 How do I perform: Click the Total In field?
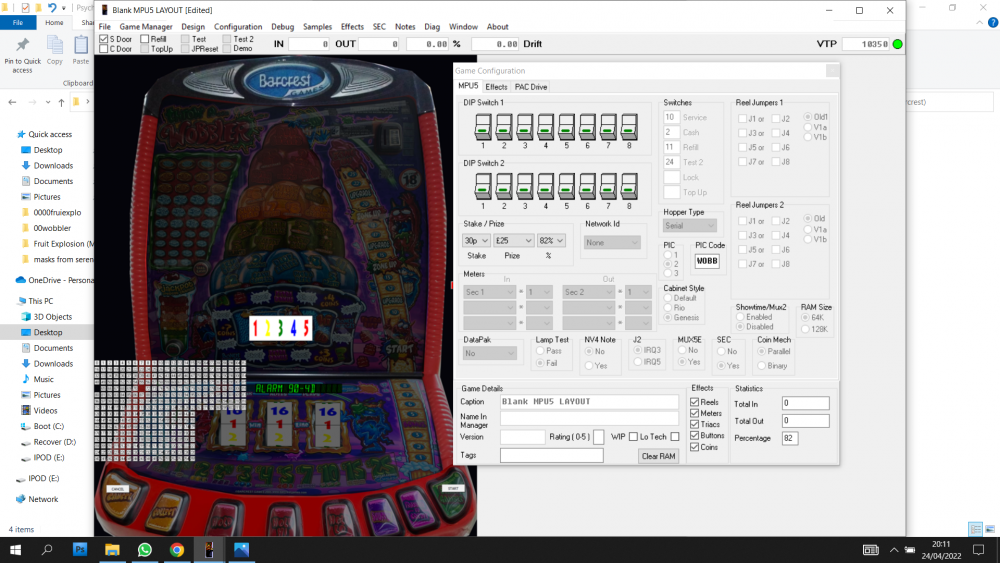[805, 403]
